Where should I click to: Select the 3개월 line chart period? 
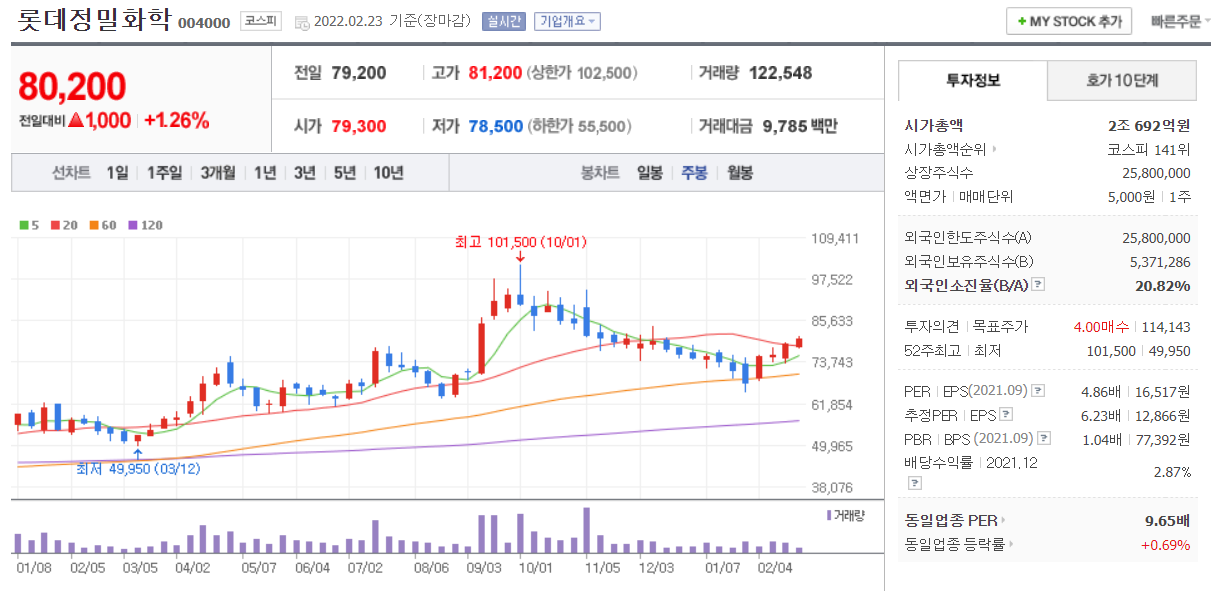pos(217,173)
